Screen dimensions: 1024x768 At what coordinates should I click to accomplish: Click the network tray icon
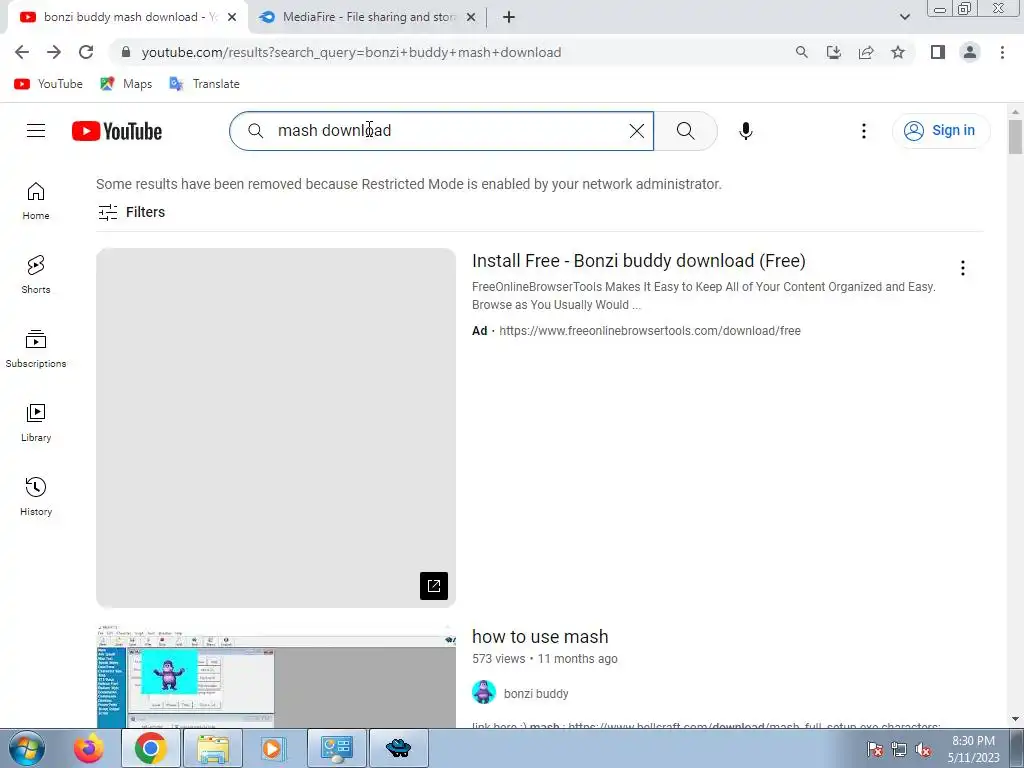899,750
